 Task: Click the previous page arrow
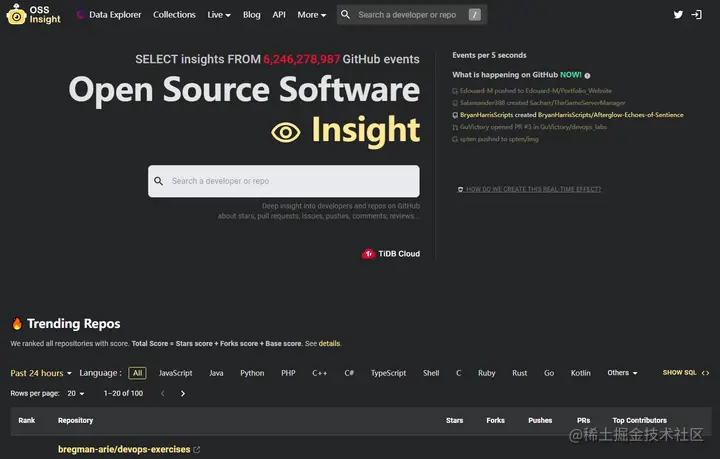[x=163, y=393]
